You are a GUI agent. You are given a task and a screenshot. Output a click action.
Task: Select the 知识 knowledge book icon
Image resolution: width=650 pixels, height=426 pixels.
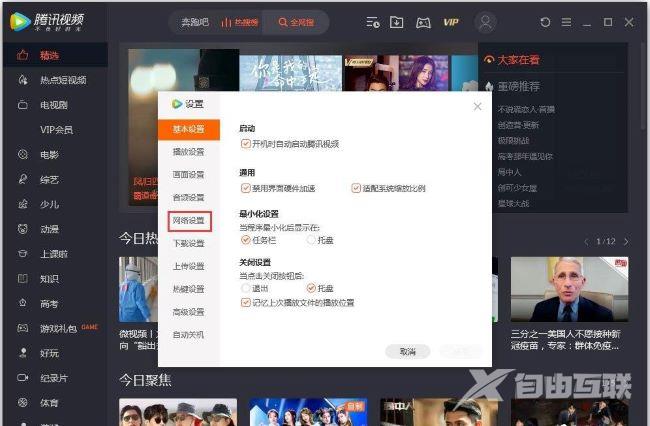[x=23, y=278]
